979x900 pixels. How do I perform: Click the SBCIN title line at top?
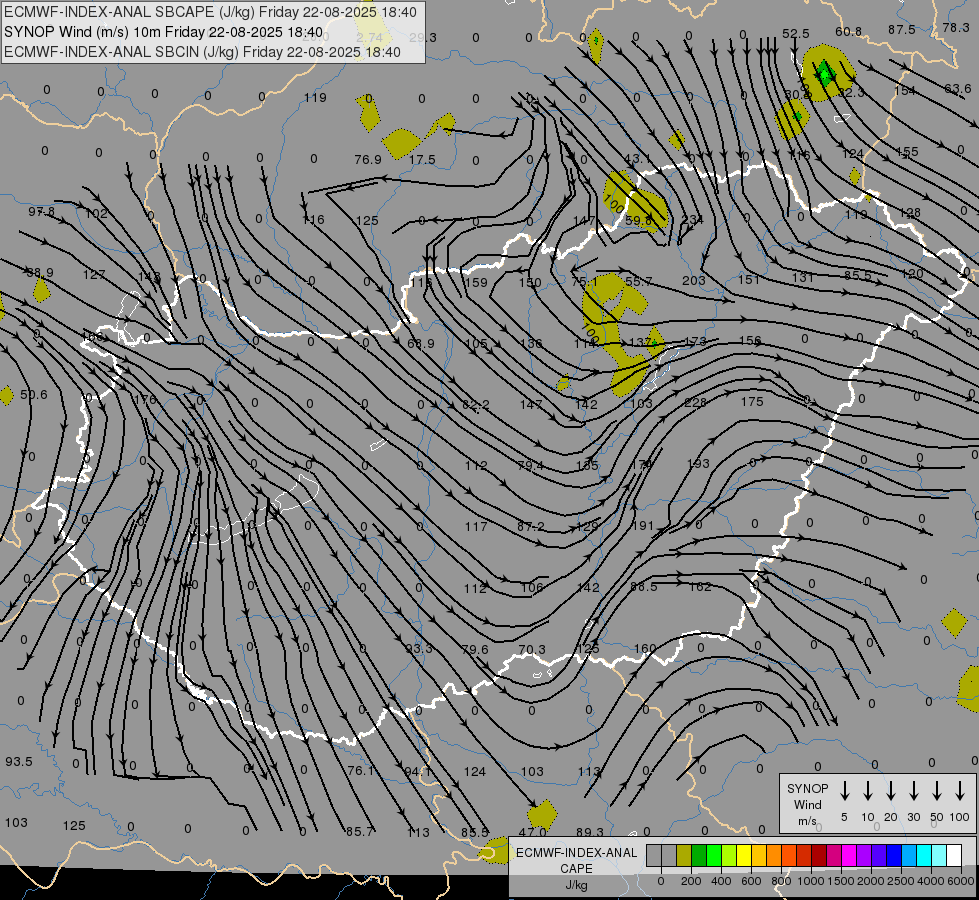point(202,52)
